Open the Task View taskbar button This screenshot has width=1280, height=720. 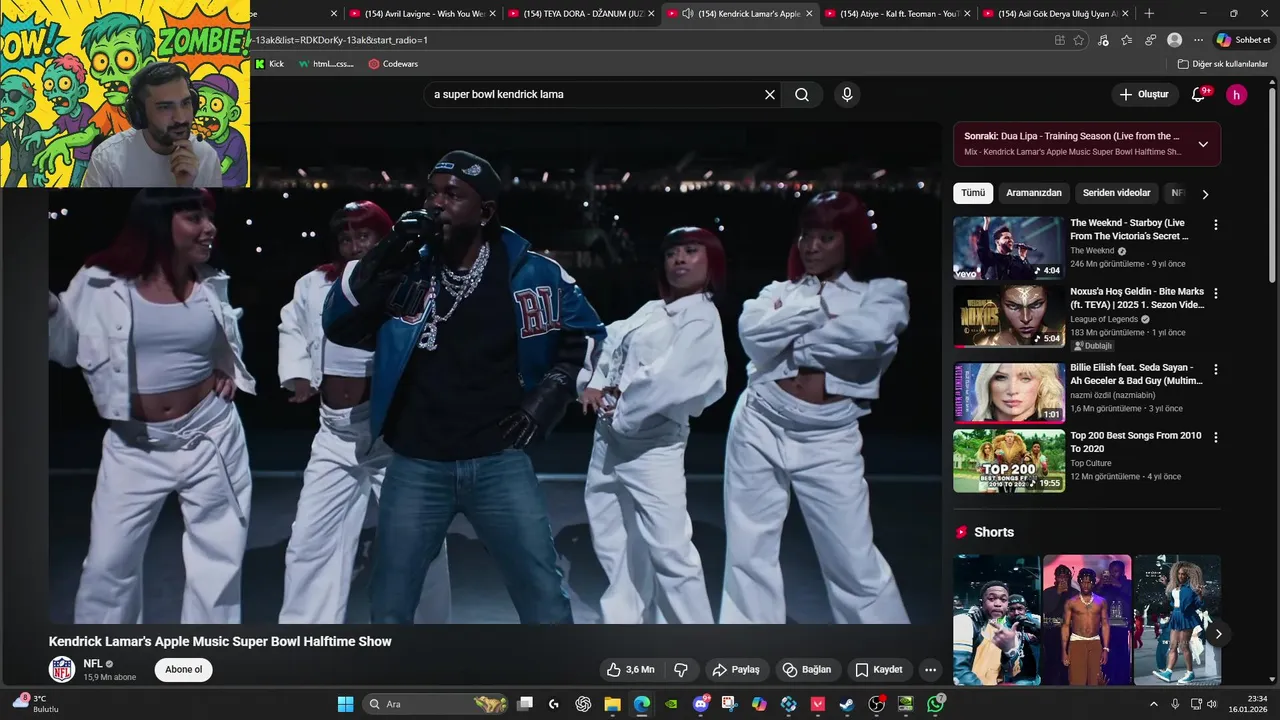coord(525,704)
